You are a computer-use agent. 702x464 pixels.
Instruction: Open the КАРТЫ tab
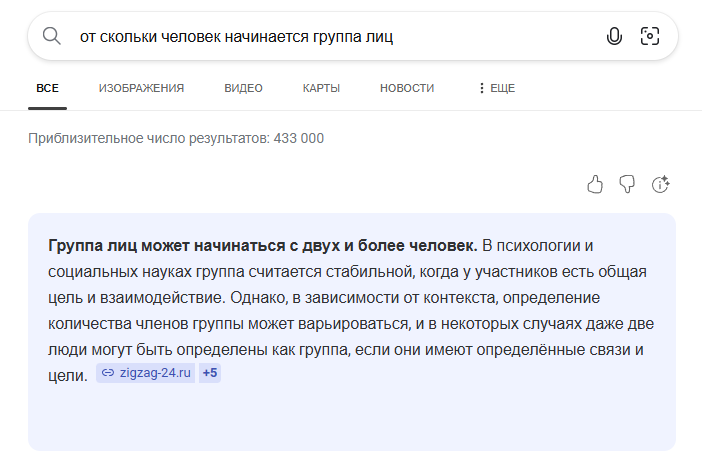[321, 88]
